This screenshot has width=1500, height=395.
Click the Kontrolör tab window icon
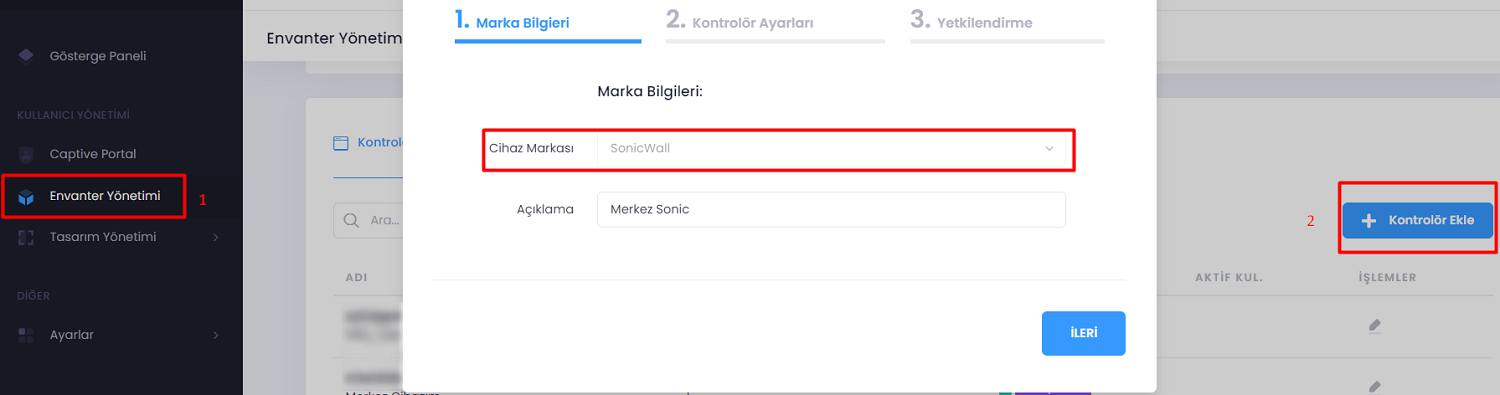(x=340, y=143)
